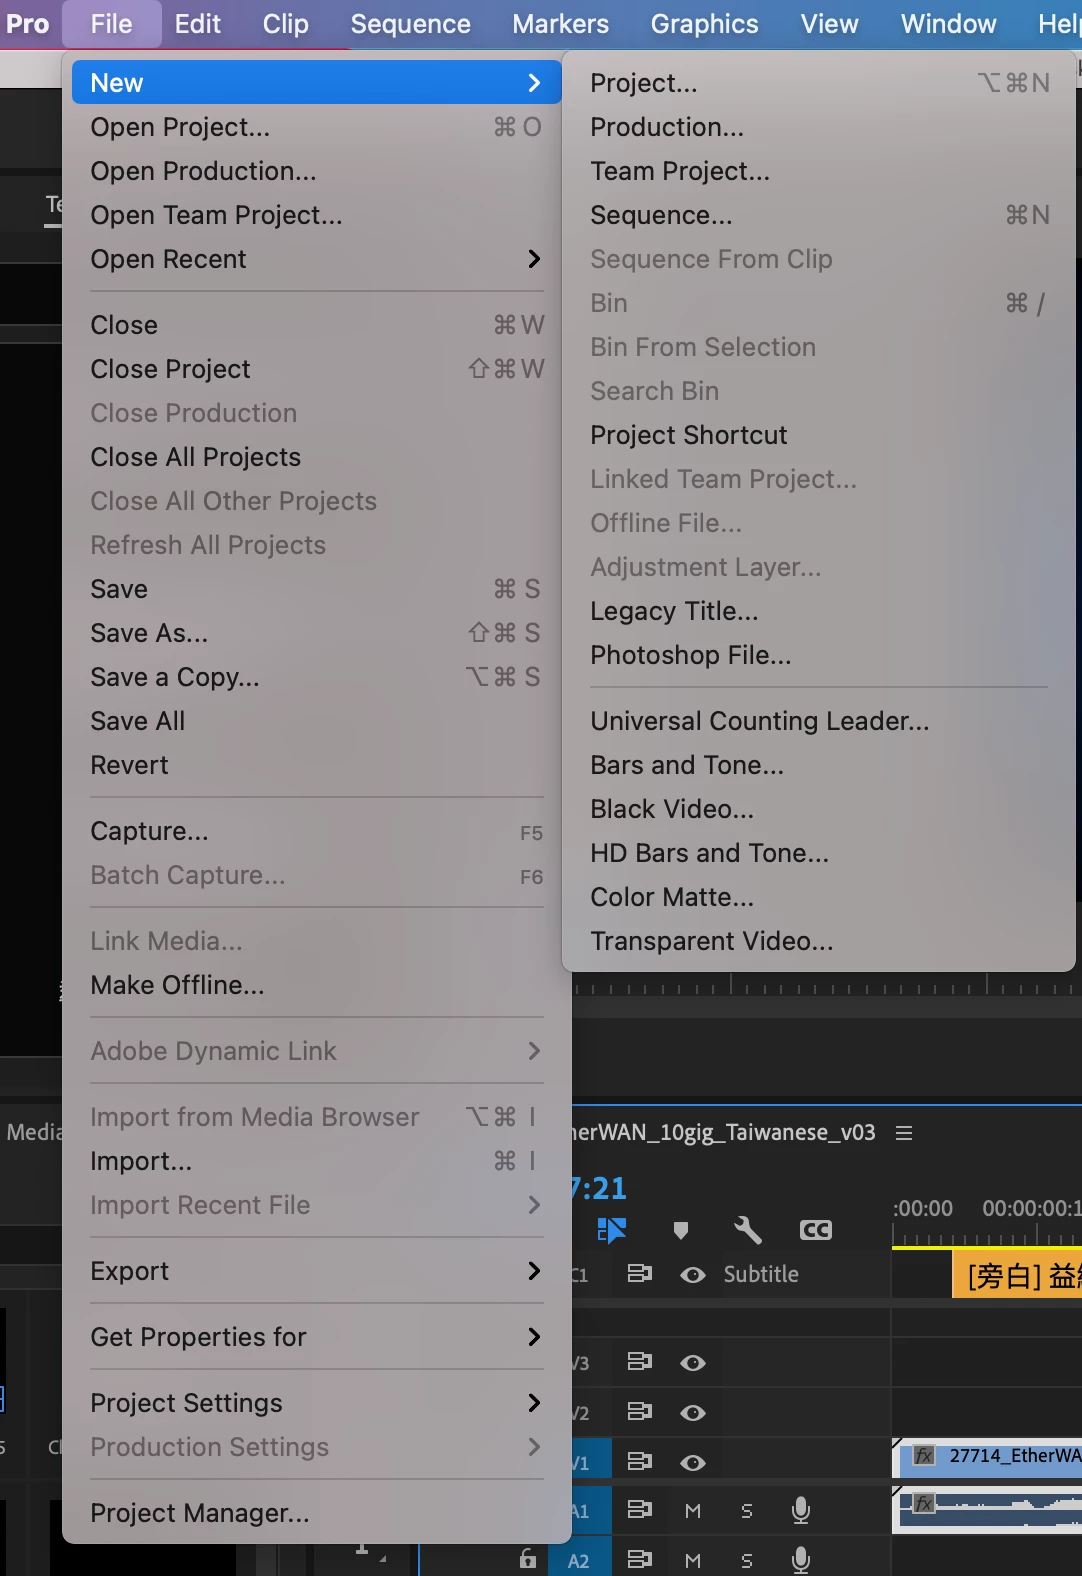This screenshot has height=1576, width=1082.
Task: Toggle sync lock on V1 track
Action: 640,1462
